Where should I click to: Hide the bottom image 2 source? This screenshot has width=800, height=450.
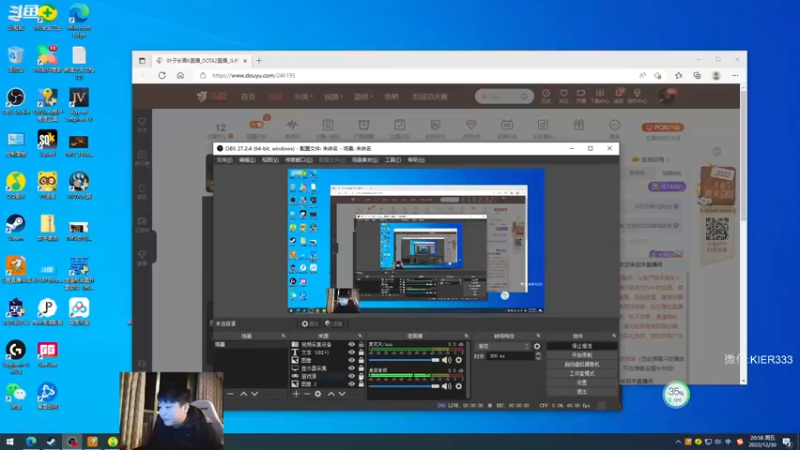(x=352, y=384)
